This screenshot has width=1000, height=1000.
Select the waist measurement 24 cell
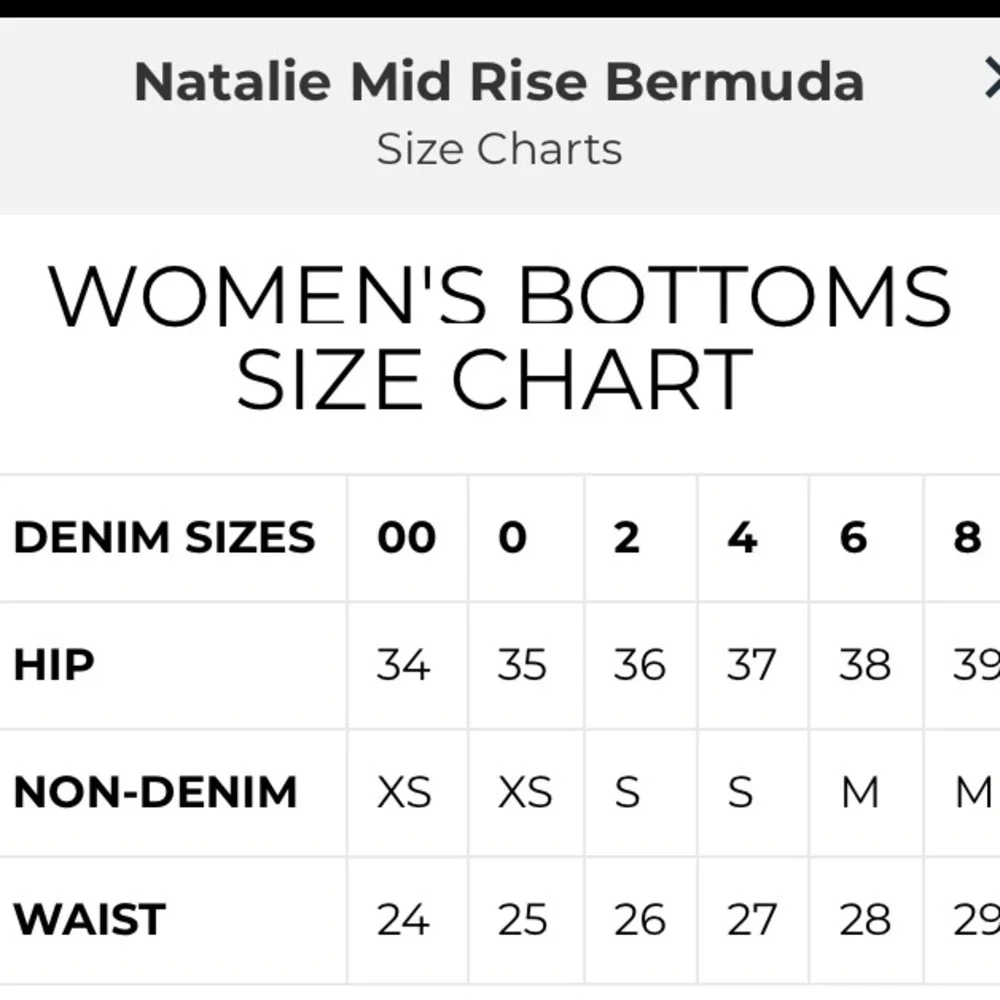tap(404, 919)
